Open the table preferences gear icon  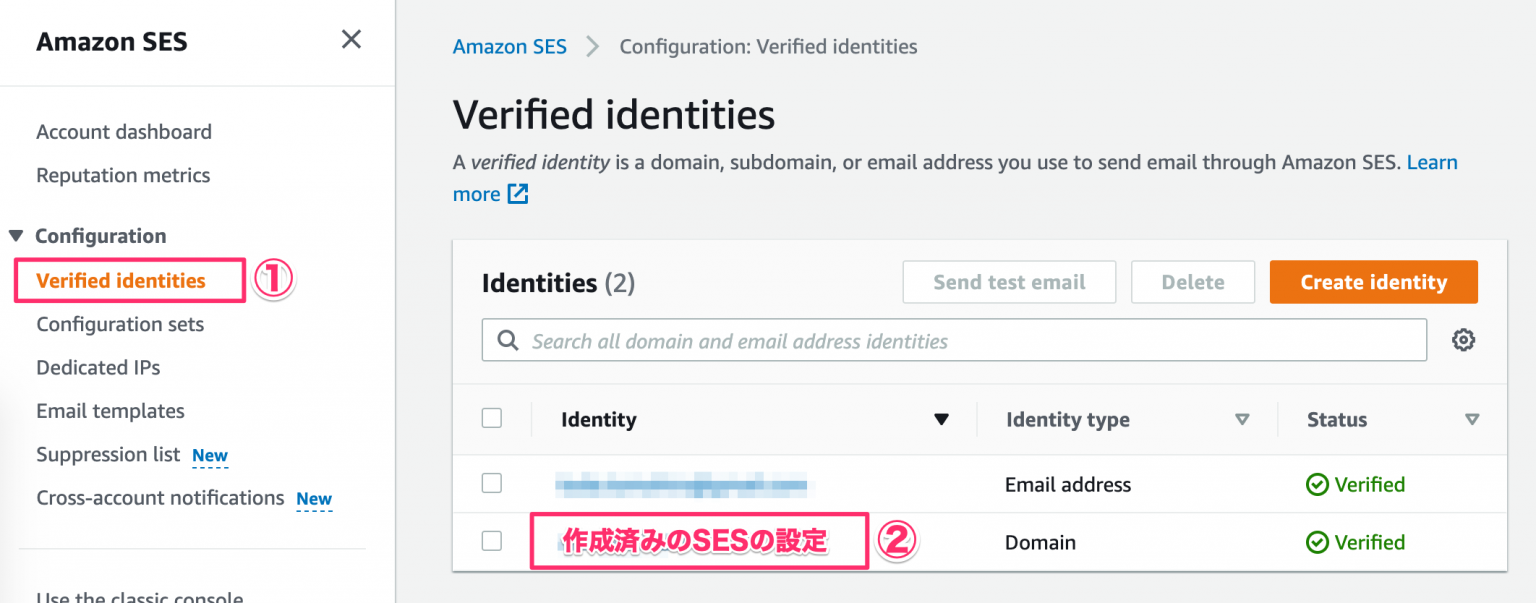(1463, 341)
